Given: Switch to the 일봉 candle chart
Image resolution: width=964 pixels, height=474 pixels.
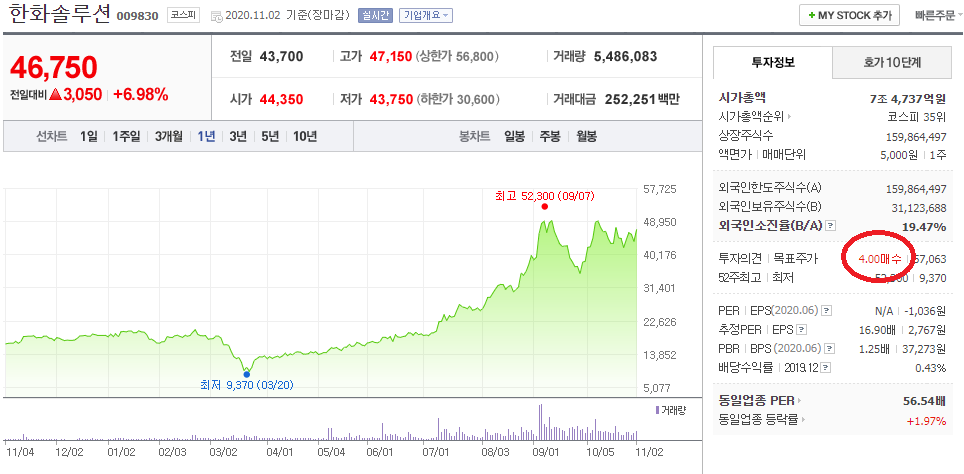Looking at the screenshot, I should 515,136.
